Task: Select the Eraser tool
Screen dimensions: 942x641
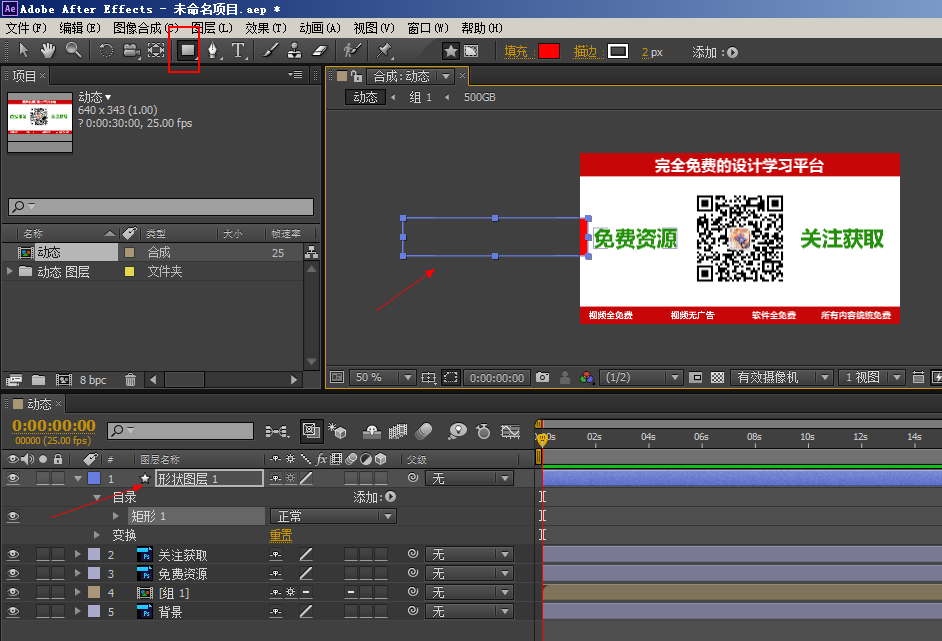Action: (320, 51)
